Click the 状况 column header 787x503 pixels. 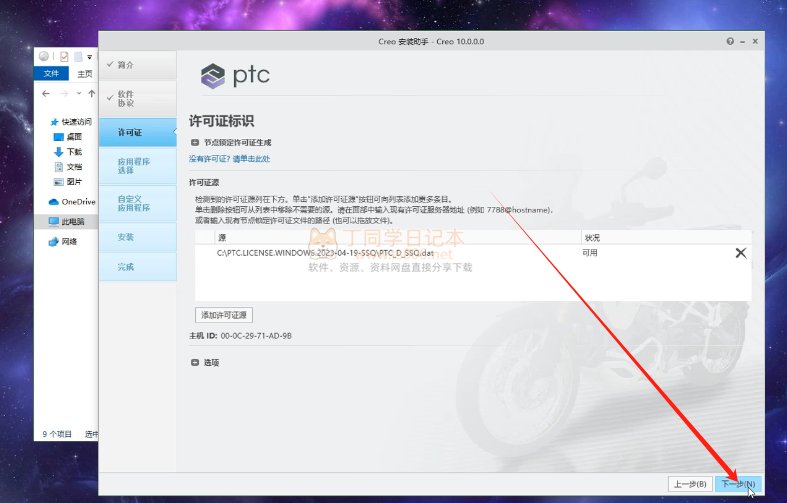(666, 237)
